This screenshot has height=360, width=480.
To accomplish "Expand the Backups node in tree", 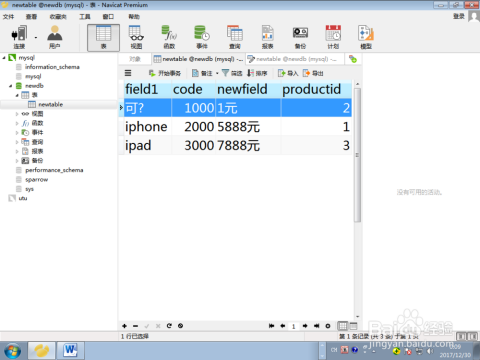I will (x=17, y=161).
